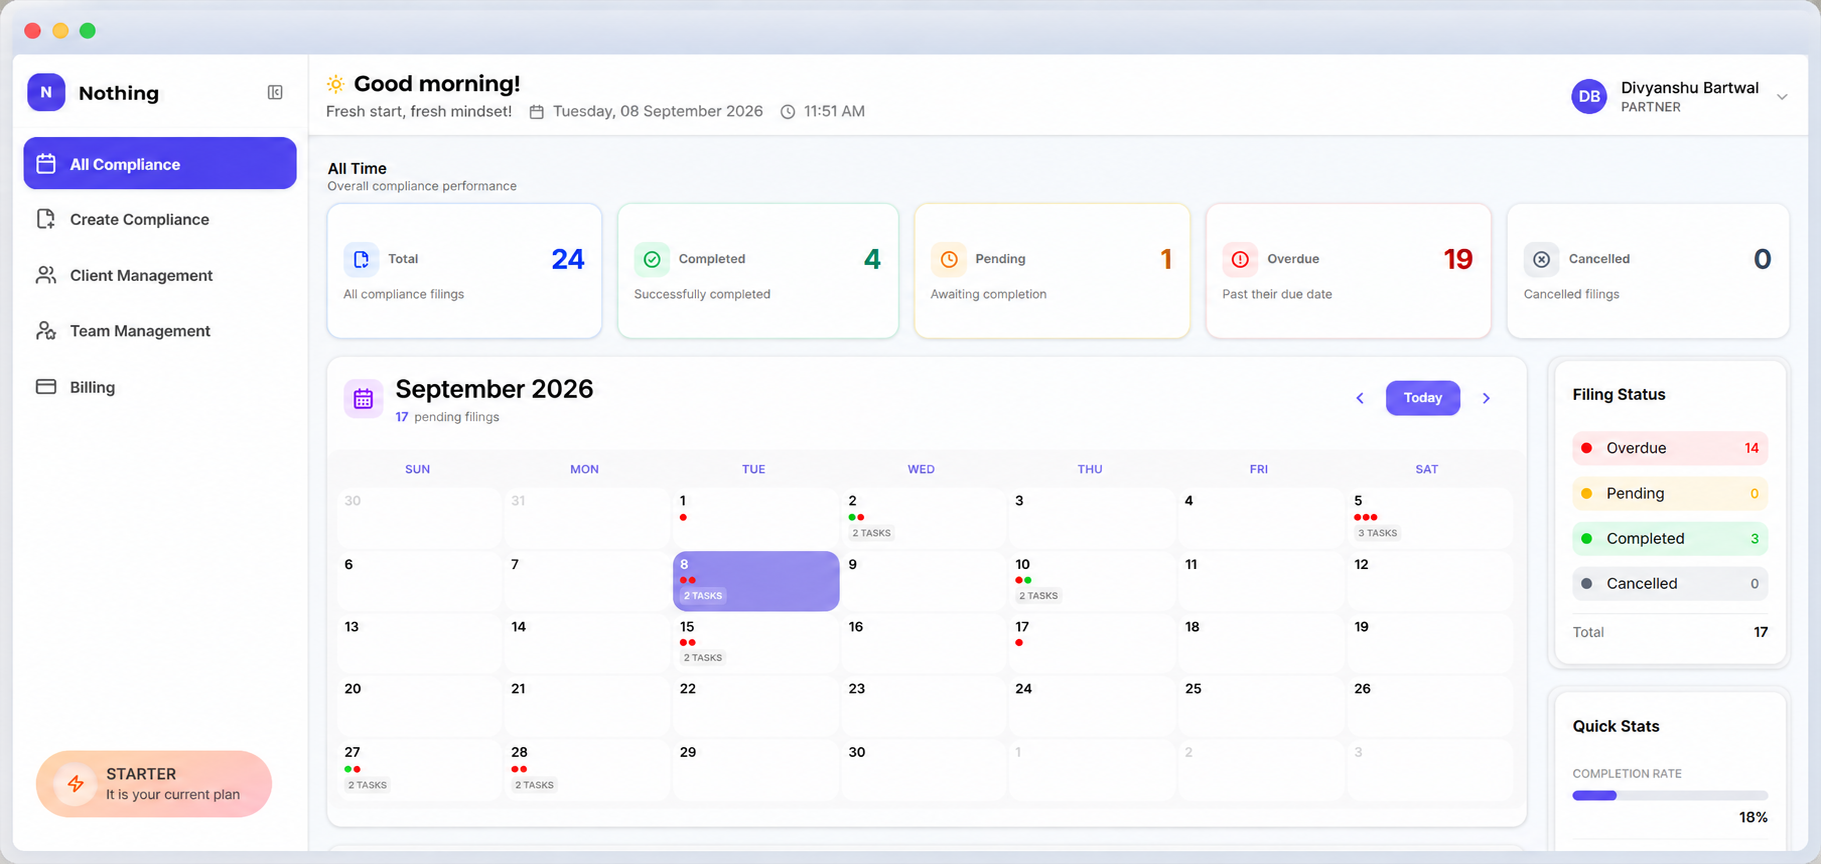Select the Pending filing status row

point(1670,493)
